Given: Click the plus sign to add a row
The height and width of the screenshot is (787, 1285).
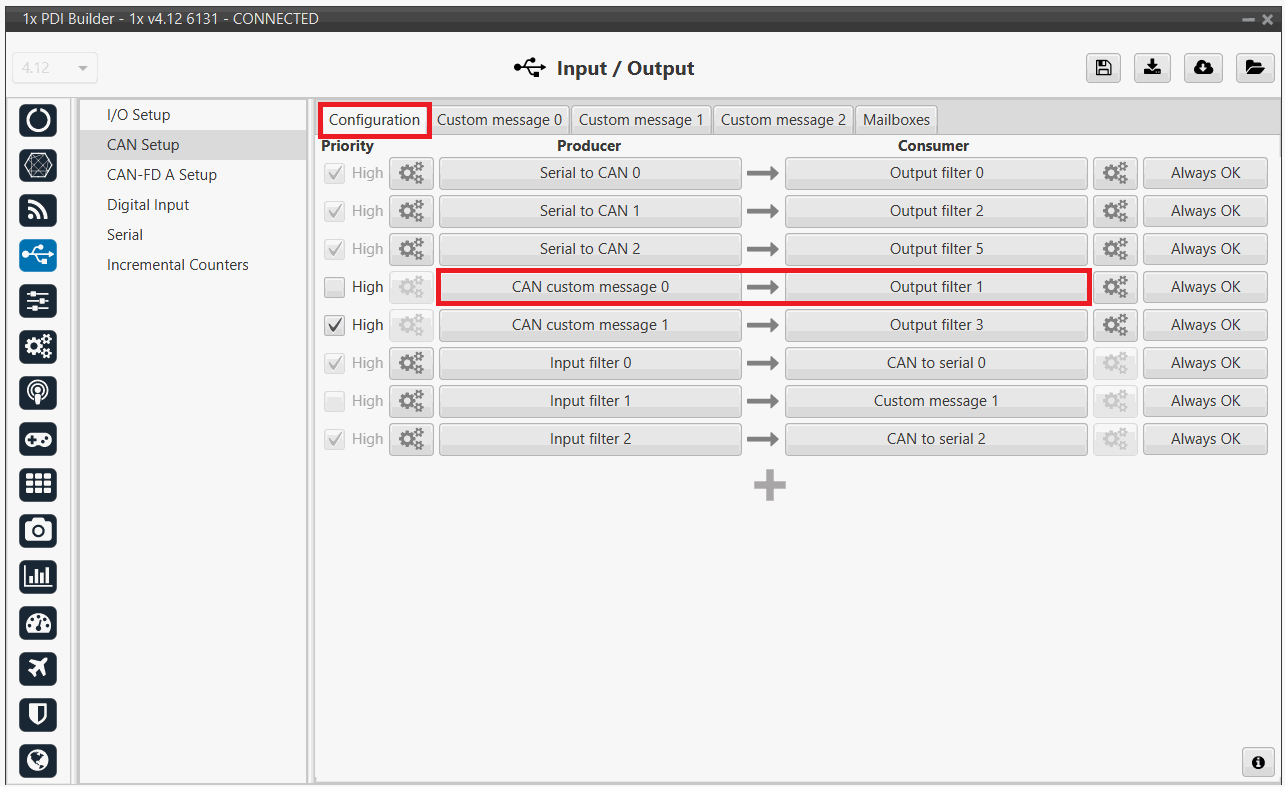Looking at the screenshot, I should [x=769, y=486].
